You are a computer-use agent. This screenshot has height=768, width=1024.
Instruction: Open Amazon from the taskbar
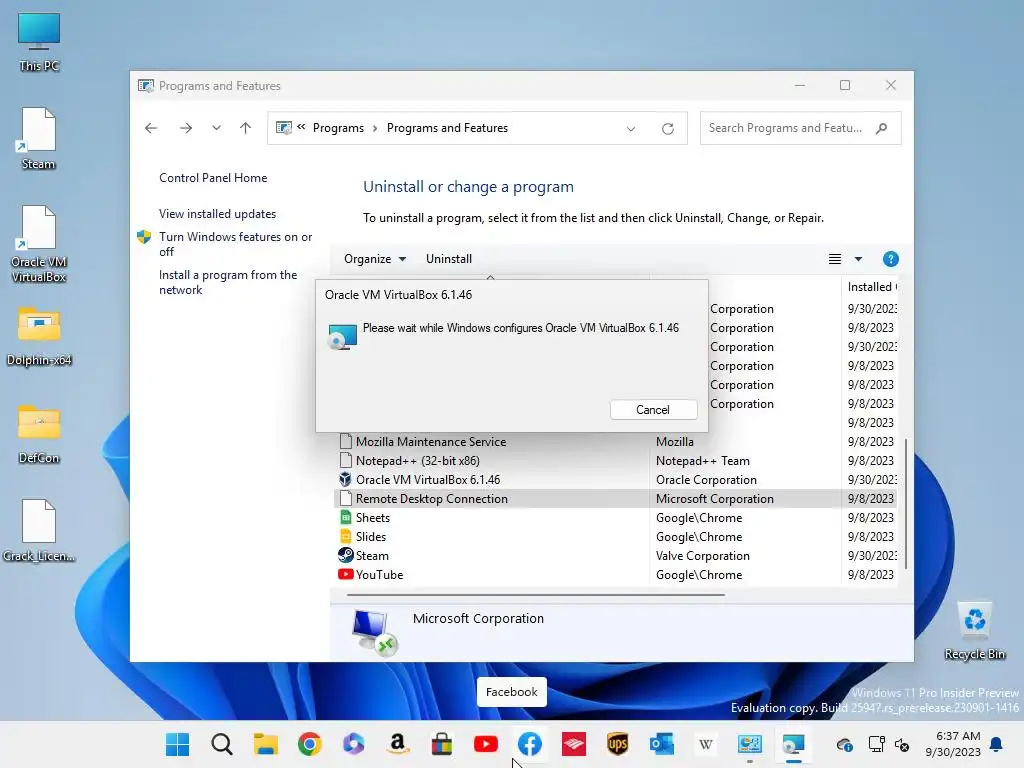[398, 744]
